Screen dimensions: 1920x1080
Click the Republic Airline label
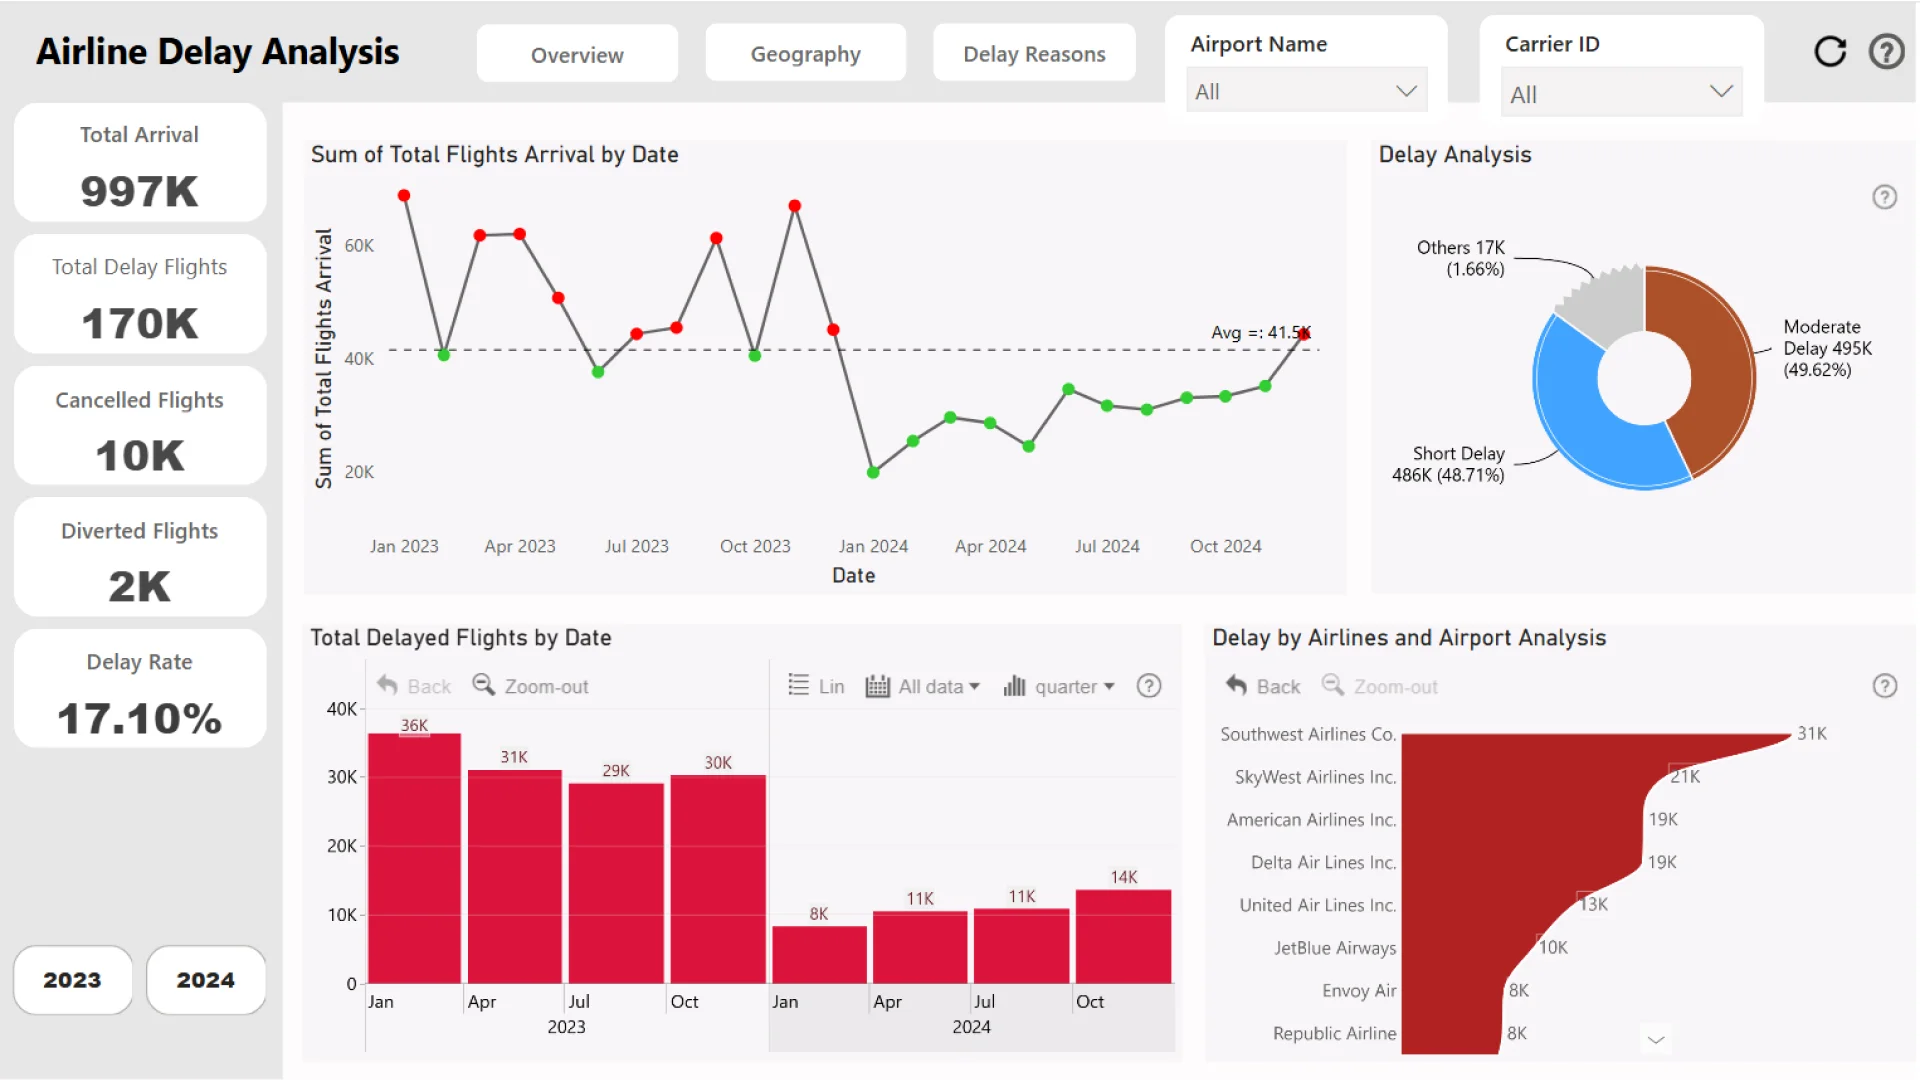coord(1334,1033)
